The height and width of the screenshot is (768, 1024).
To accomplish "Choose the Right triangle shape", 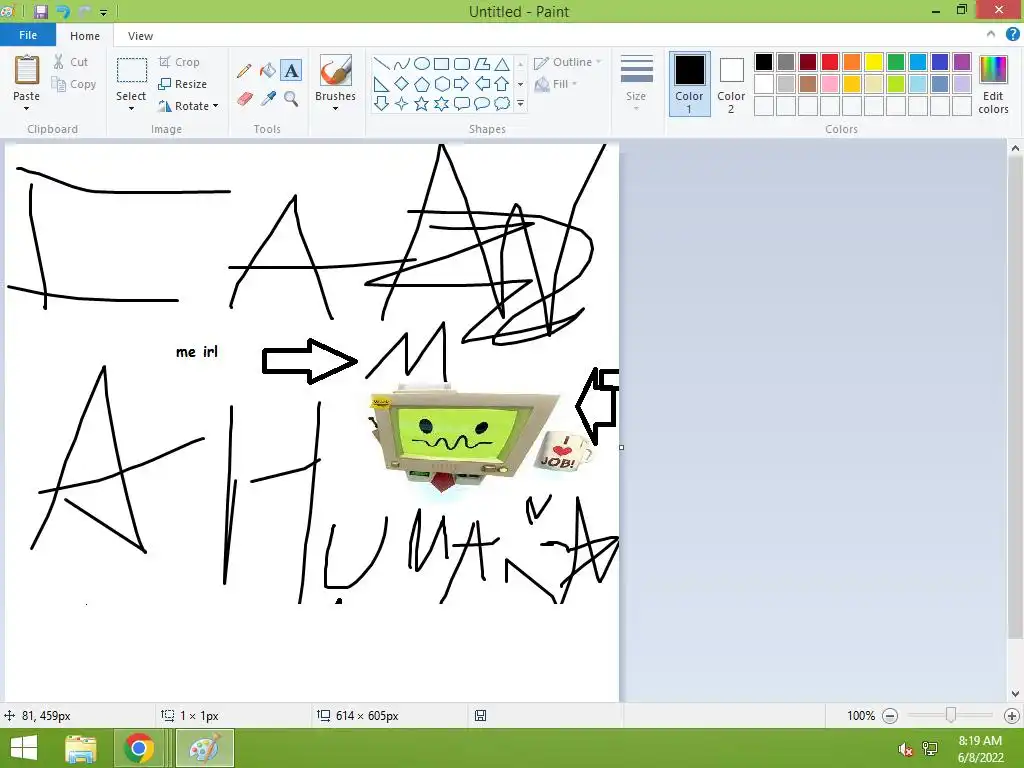I will point(381,84).
